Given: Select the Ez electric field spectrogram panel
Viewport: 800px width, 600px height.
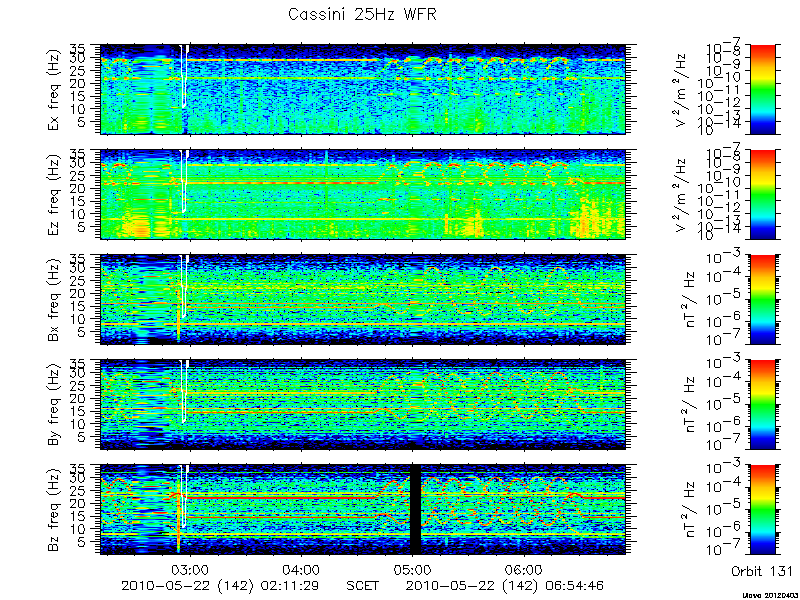Looking at the screenshot, I should (x=363, y=194).
